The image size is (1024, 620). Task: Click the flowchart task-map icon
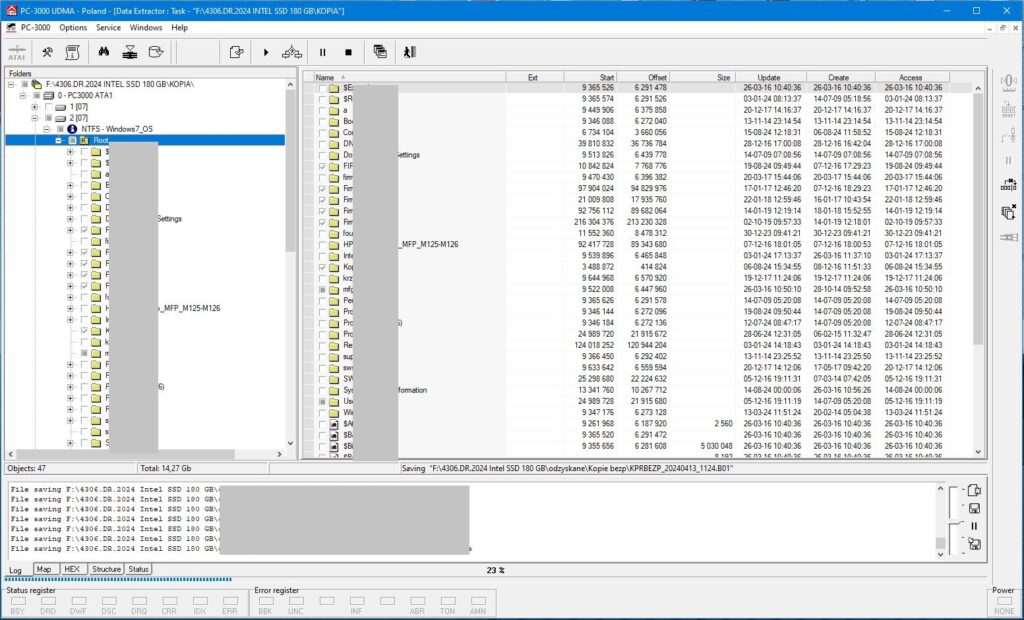(x=291, y=52)
